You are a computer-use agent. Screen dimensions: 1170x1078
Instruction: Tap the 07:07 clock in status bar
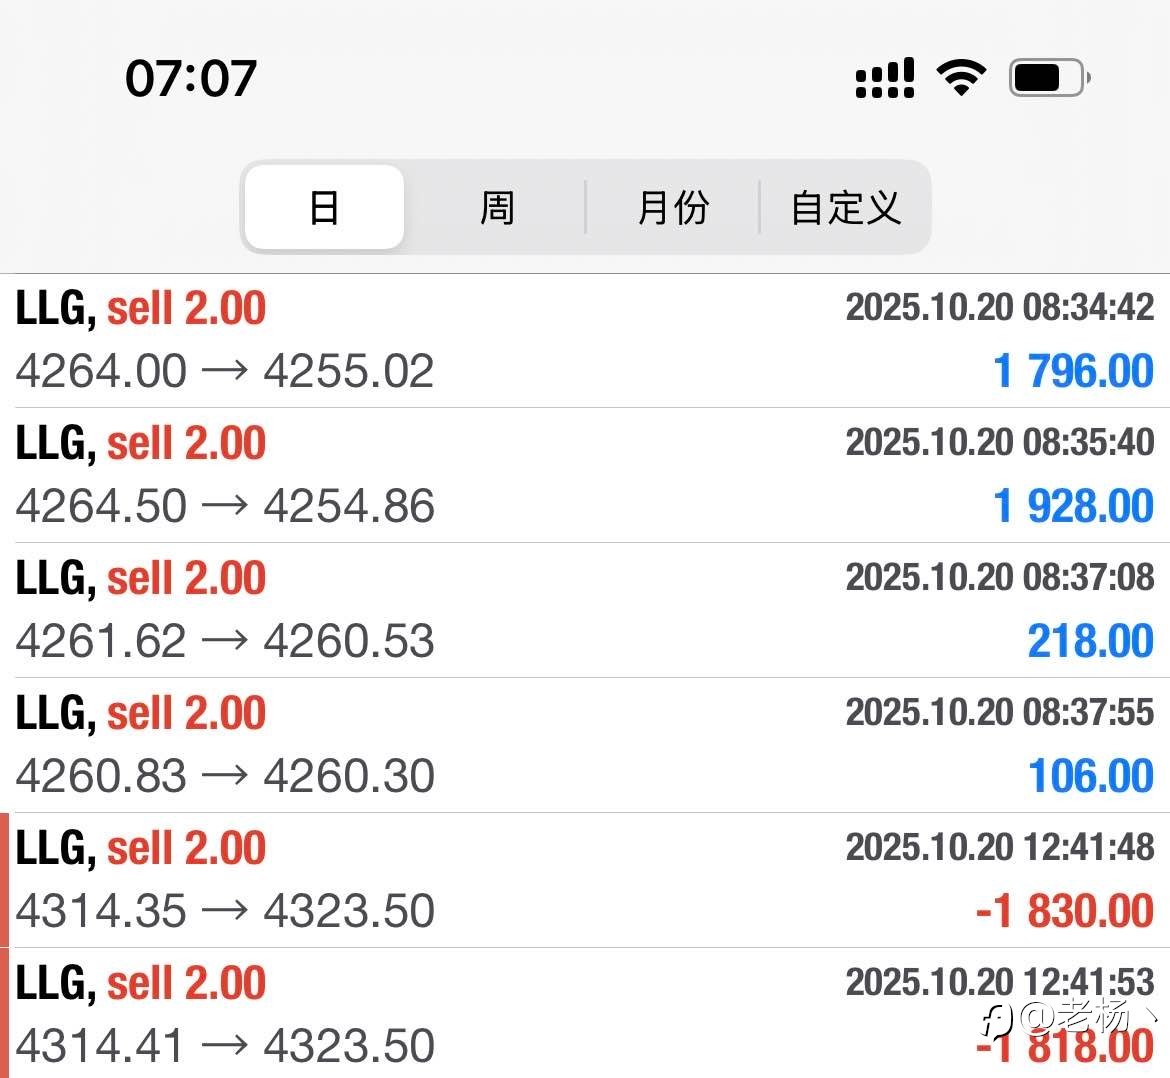(191, 78)
